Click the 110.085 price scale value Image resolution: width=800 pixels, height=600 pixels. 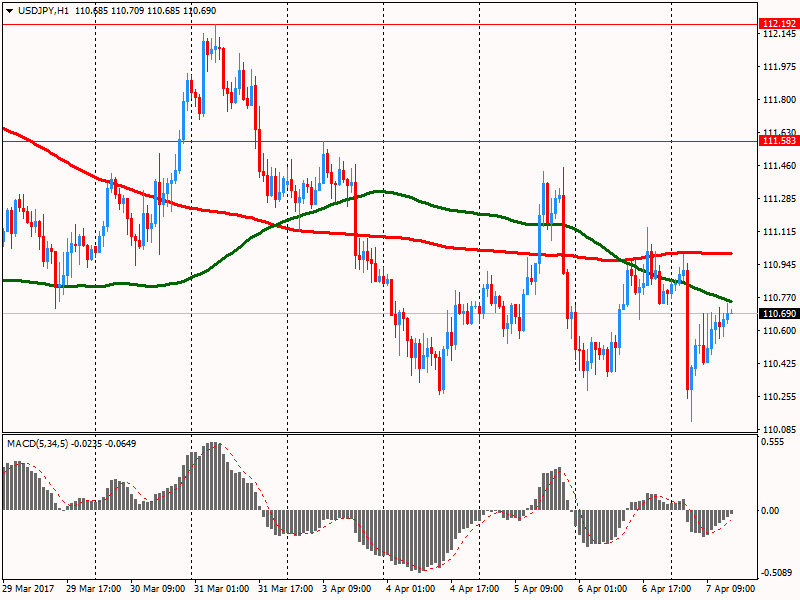point(779,430)
